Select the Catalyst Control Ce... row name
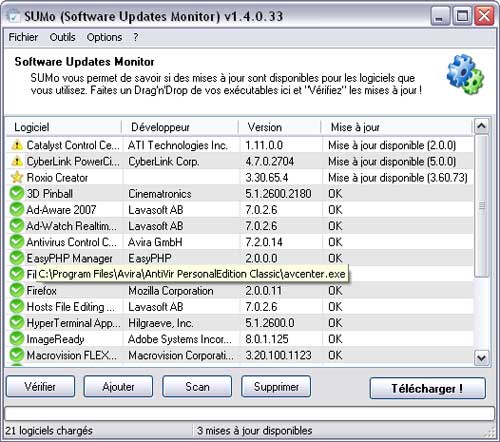Viewport: 500px width, 442px height. tap(73, 145)
